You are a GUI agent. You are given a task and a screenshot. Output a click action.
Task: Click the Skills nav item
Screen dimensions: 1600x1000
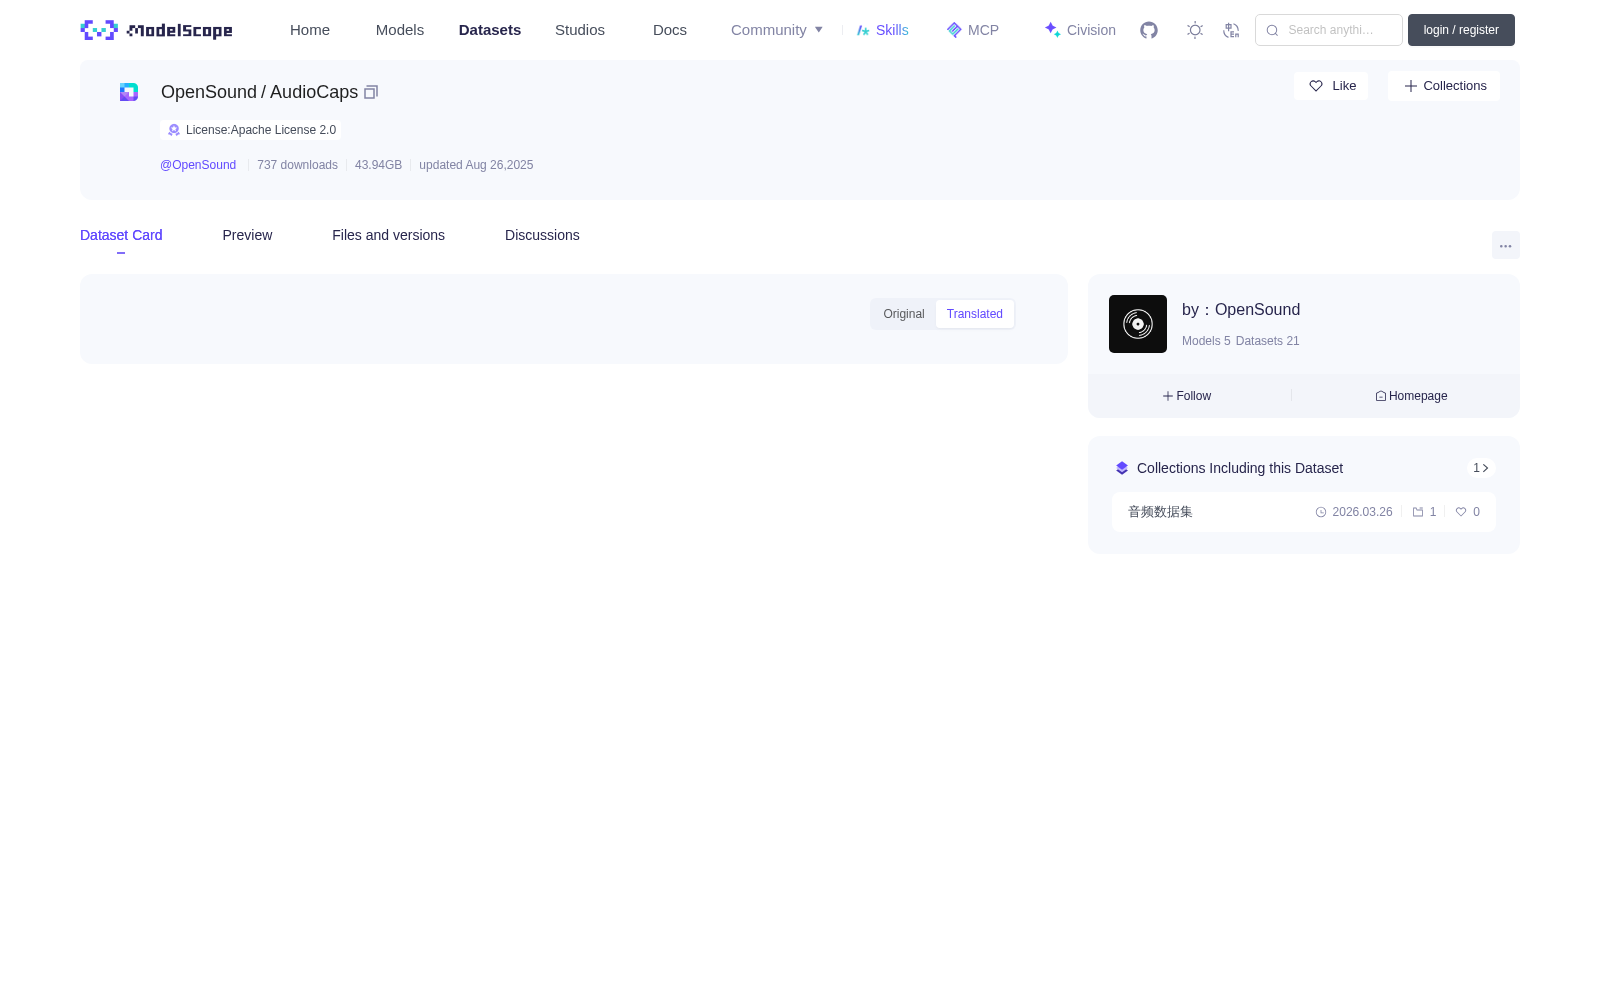coord(883,30)
